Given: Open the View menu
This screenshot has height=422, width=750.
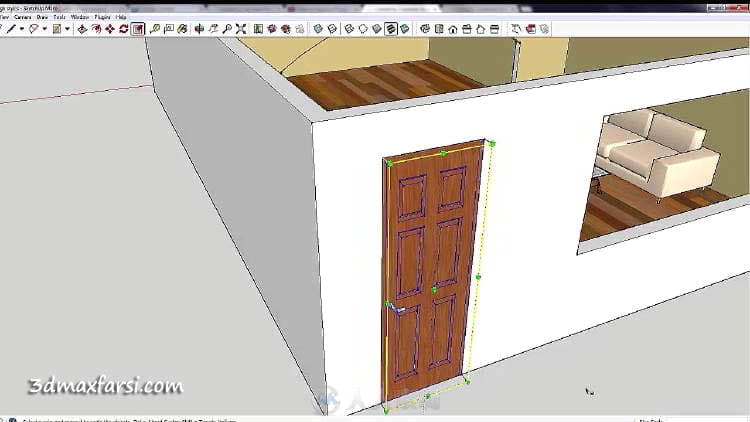Looking at the screenshot, I should [4, 17].
